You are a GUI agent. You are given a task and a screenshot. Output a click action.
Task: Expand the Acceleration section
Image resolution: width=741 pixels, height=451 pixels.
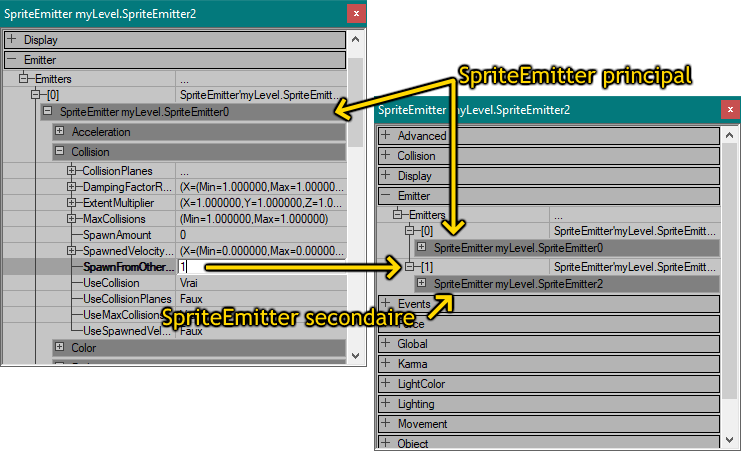(x=60, y=131)
